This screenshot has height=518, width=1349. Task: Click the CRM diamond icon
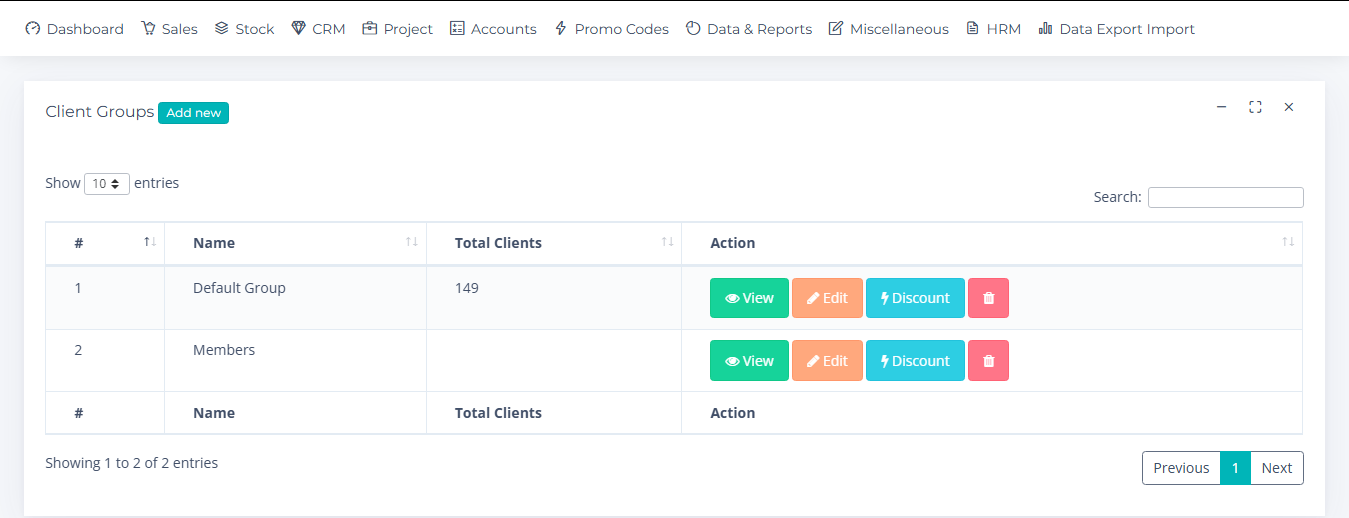click(x=298, y=29)
